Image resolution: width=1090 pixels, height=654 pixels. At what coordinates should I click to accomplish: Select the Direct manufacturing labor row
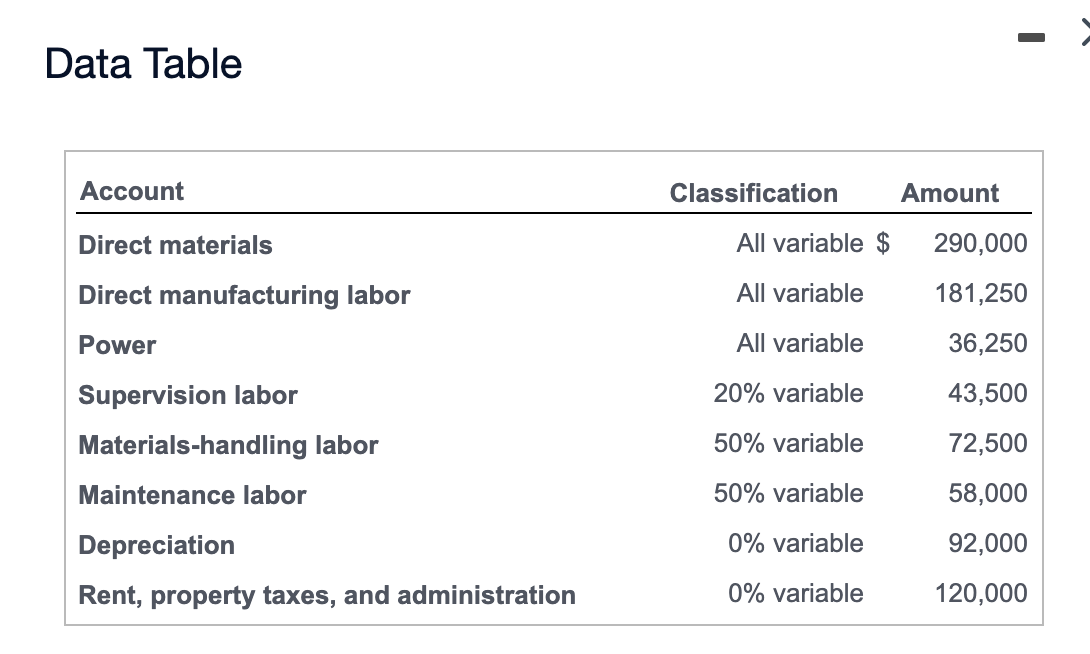tap(244, 295)
